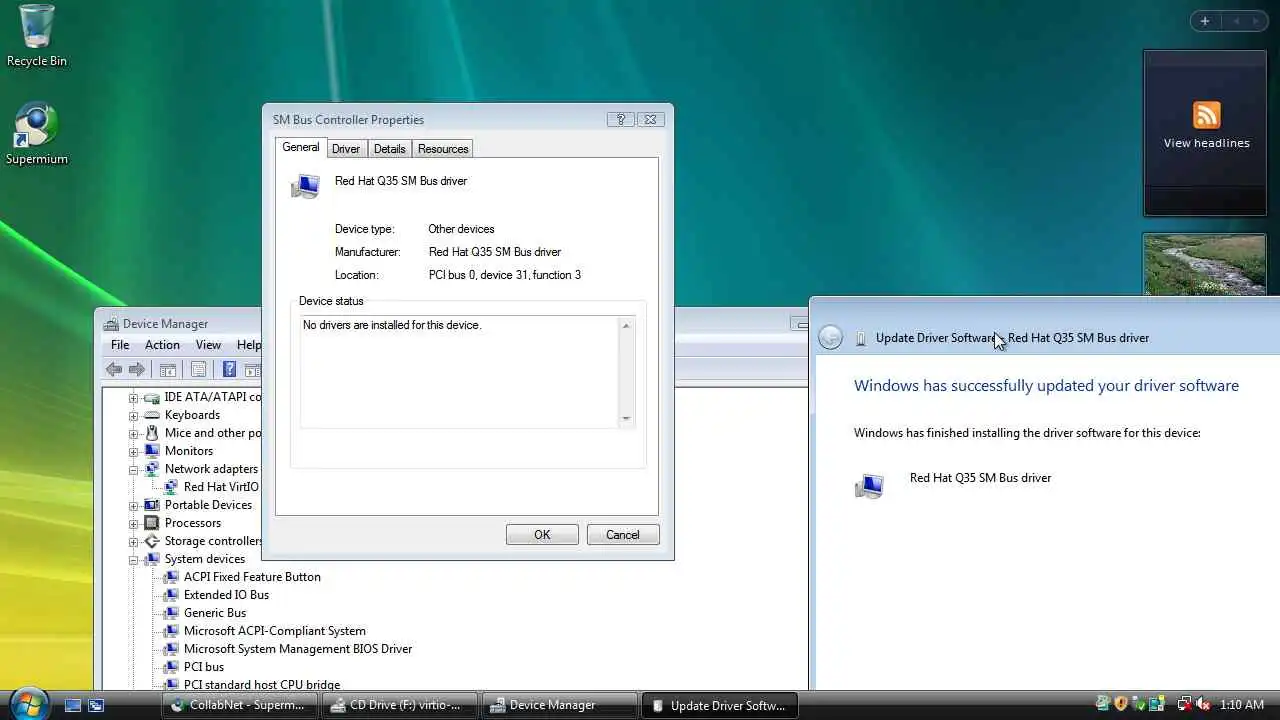Viewport: 1280px width, 720px height.
Task: Select Extended IO Bus device
Action: click(226, 595)
